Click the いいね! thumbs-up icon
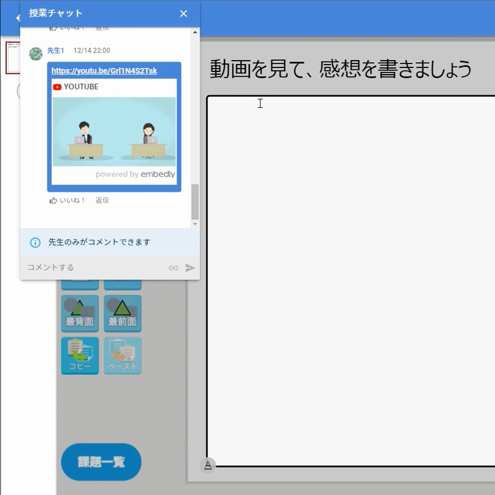The height and width of the screenshot is (495, 495). coord(53,200)
